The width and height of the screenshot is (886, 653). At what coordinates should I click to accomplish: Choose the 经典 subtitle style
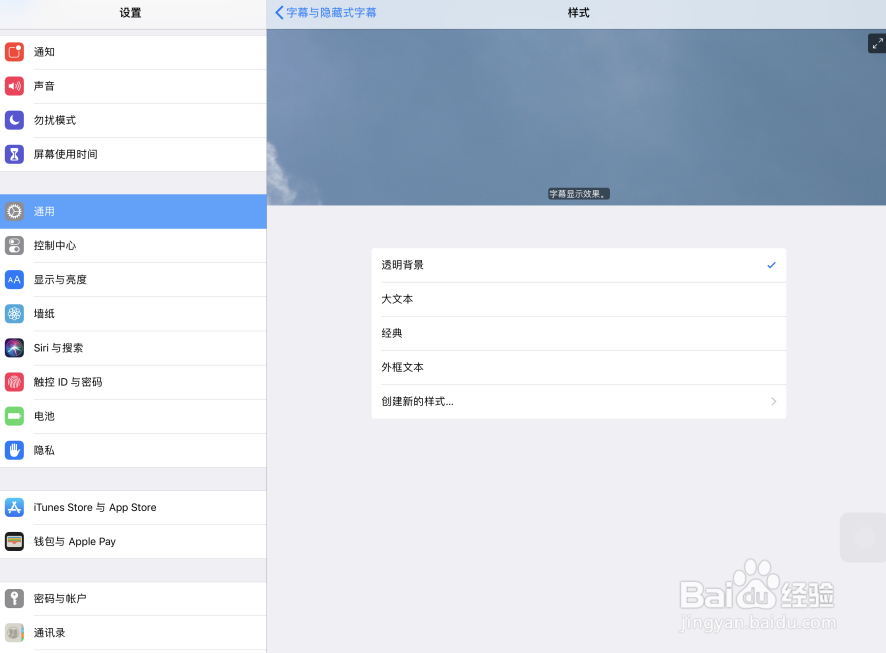tap(578, 333)
